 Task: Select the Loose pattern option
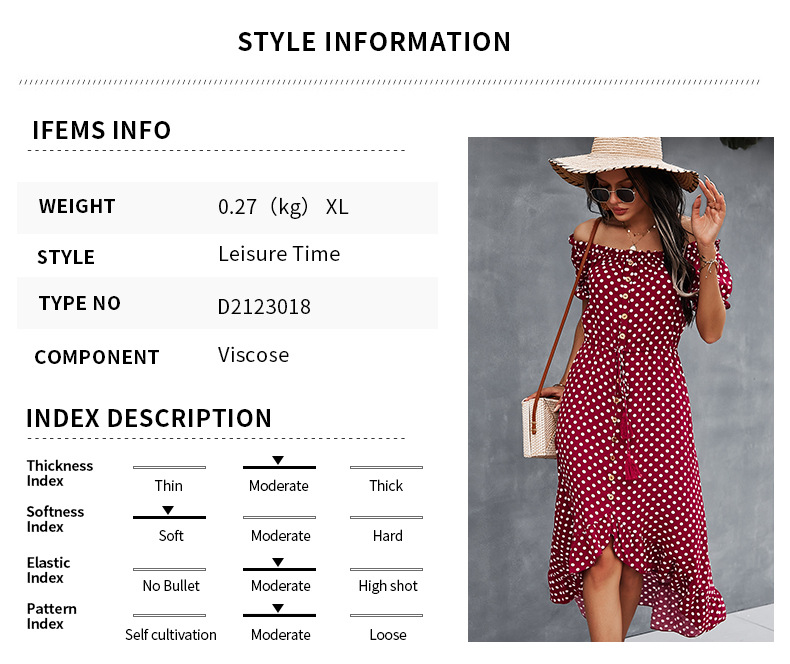click(x=388, y=634)
